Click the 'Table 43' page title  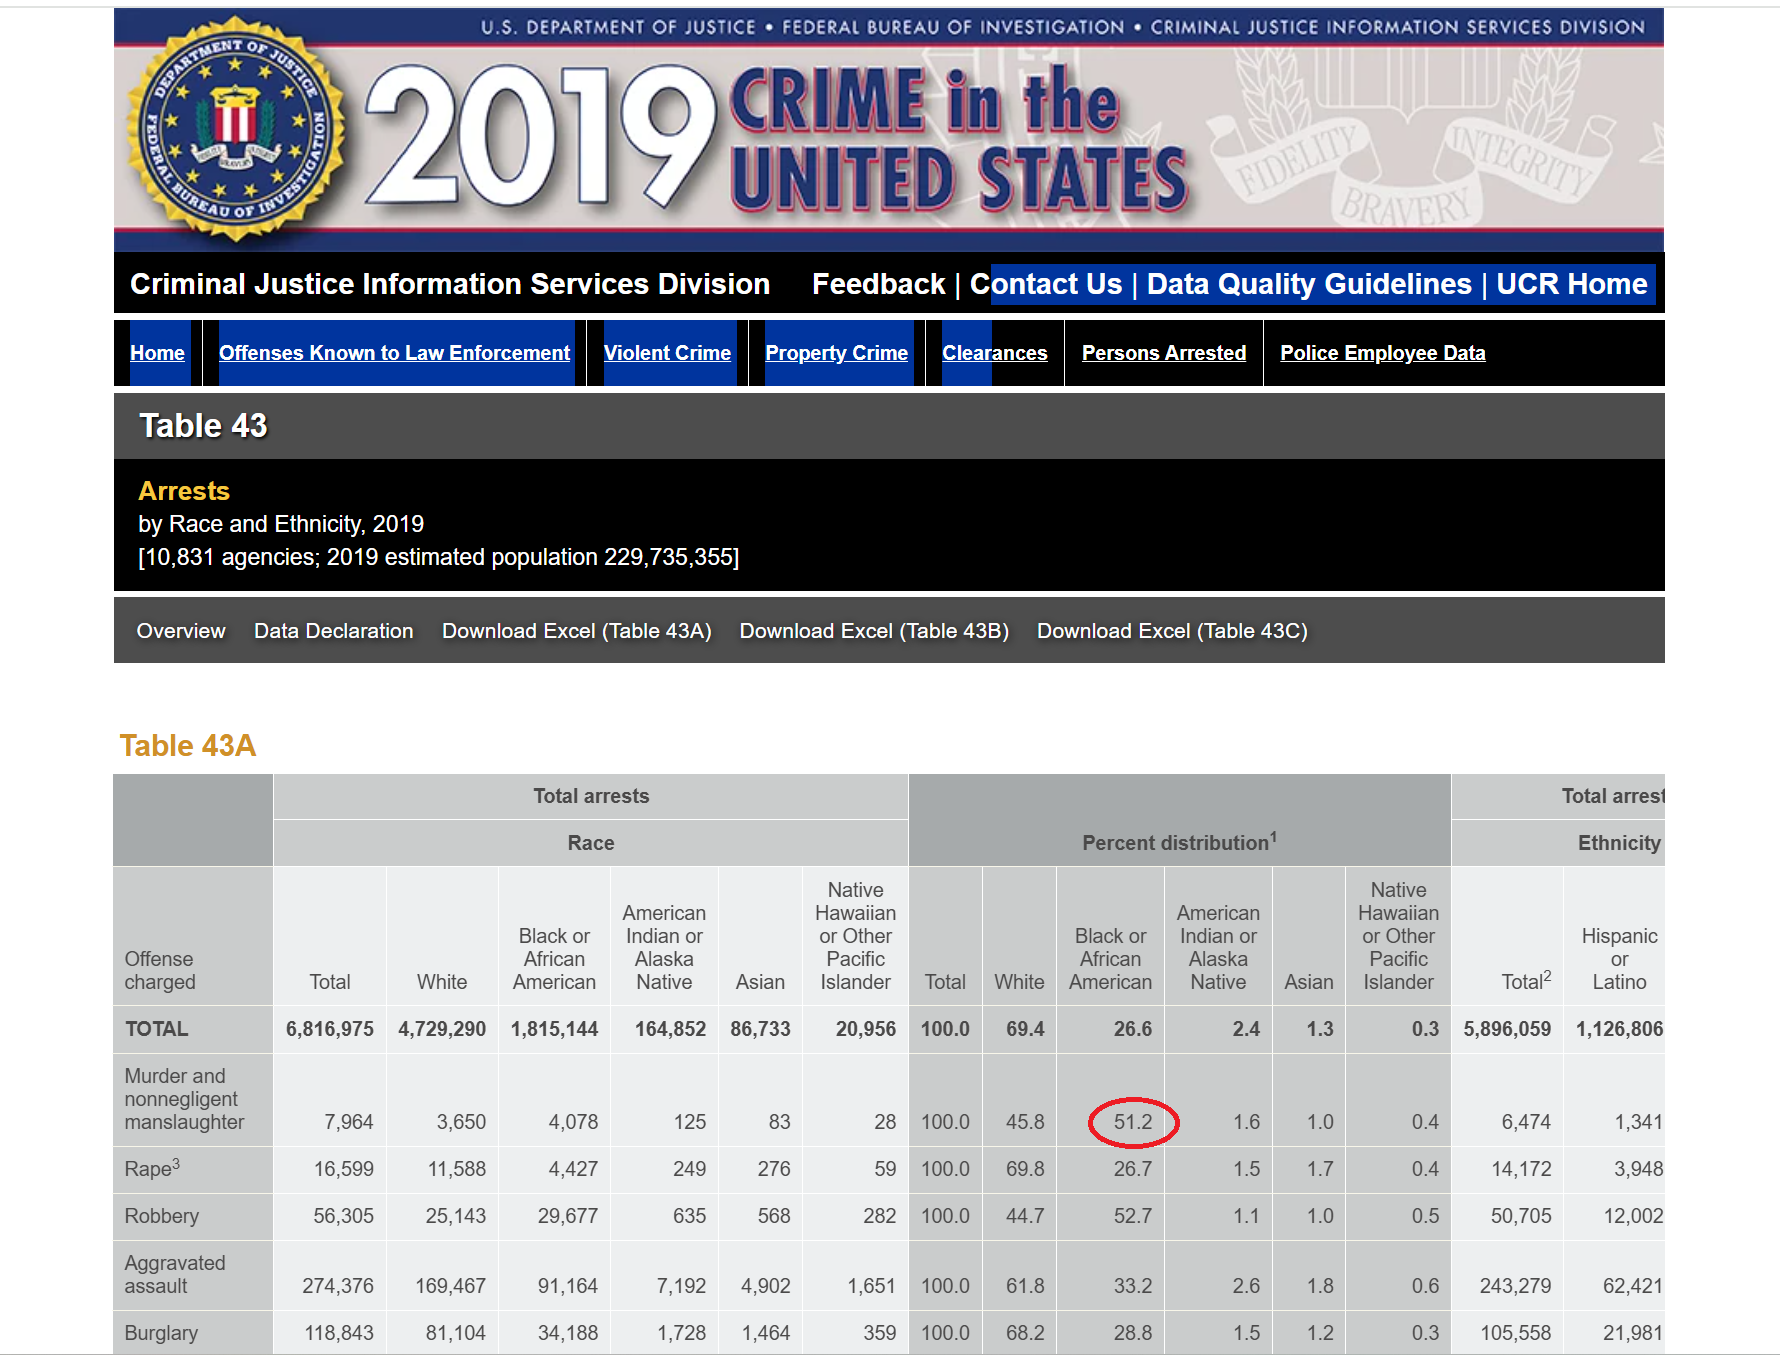(x=203, y=426)
